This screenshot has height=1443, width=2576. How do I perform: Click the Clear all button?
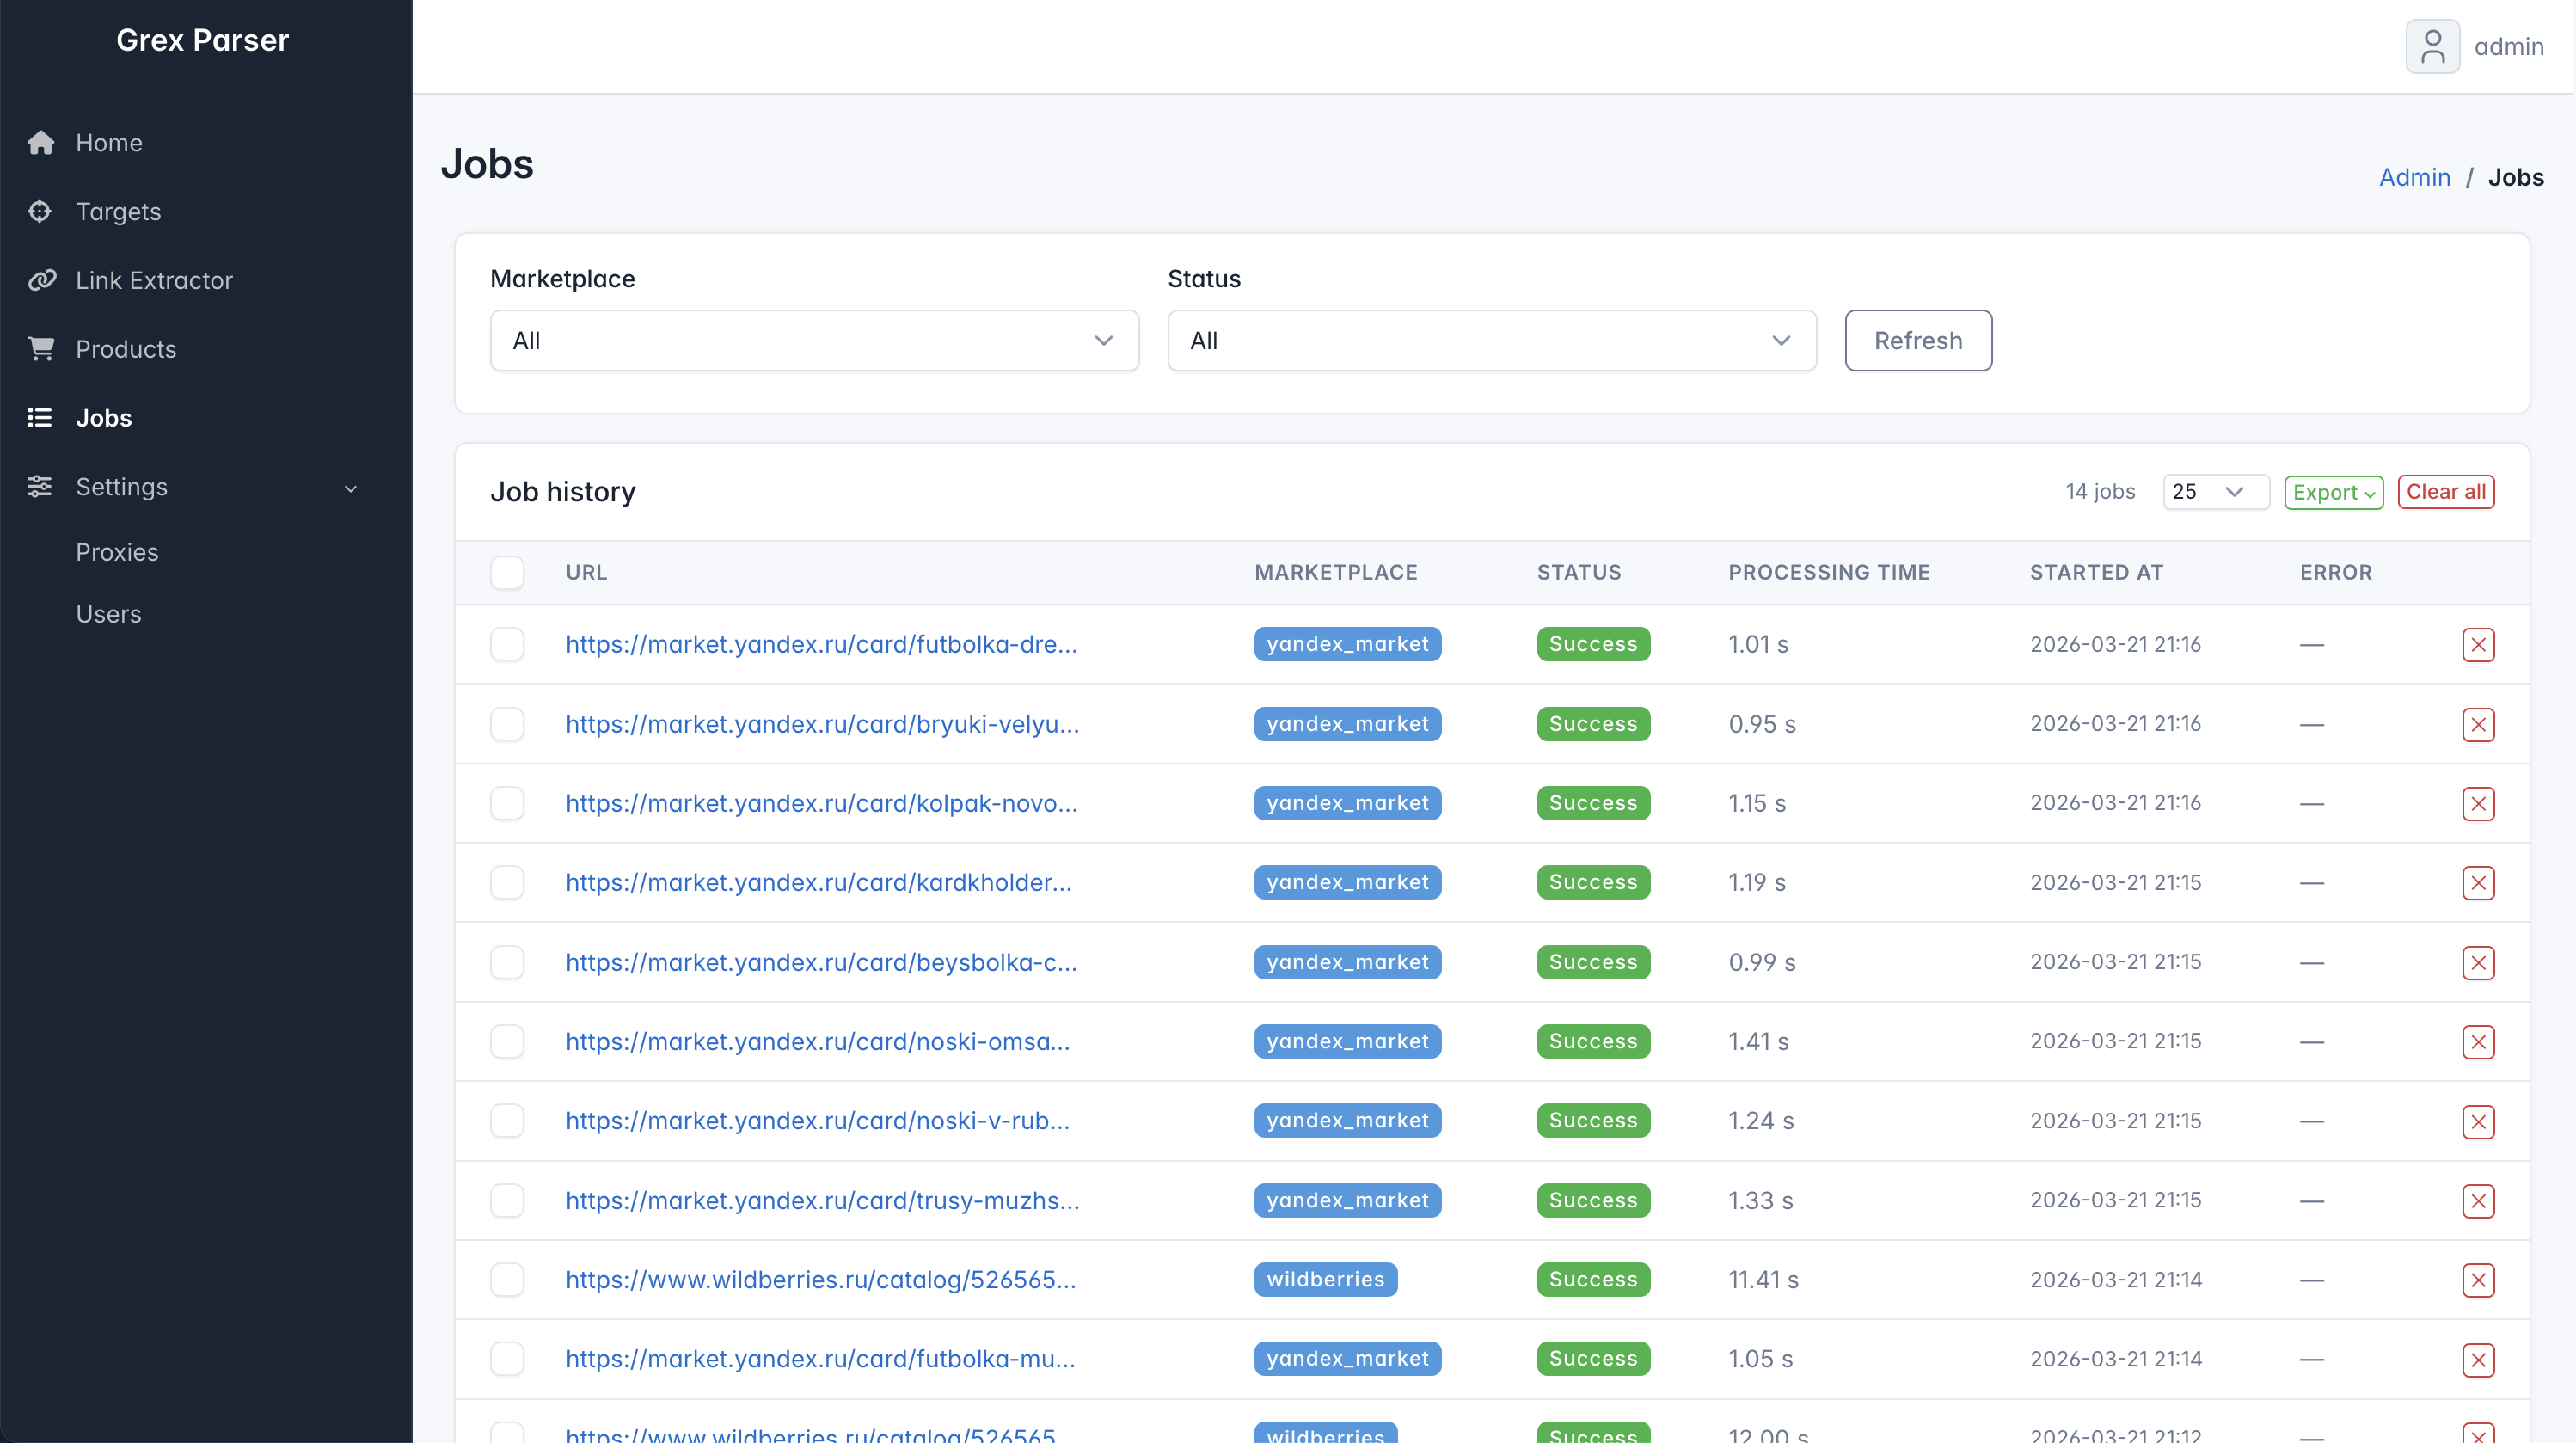click(2445, 492)
